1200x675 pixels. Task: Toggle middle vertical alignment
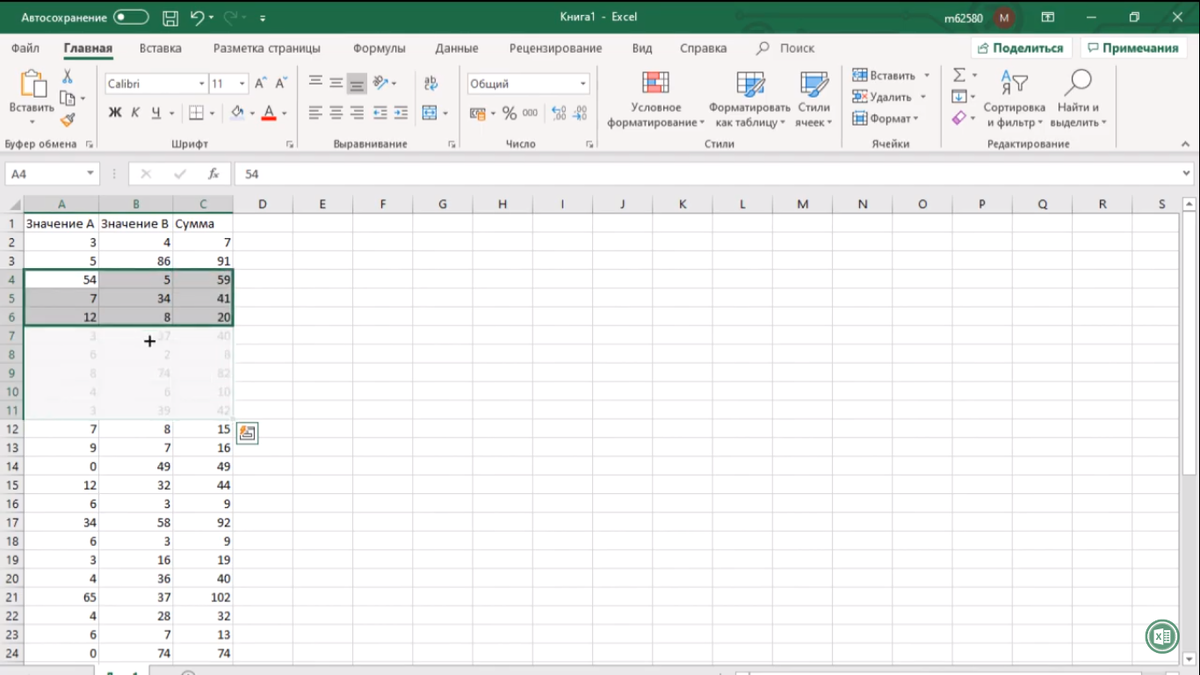[x=336, y=84]
